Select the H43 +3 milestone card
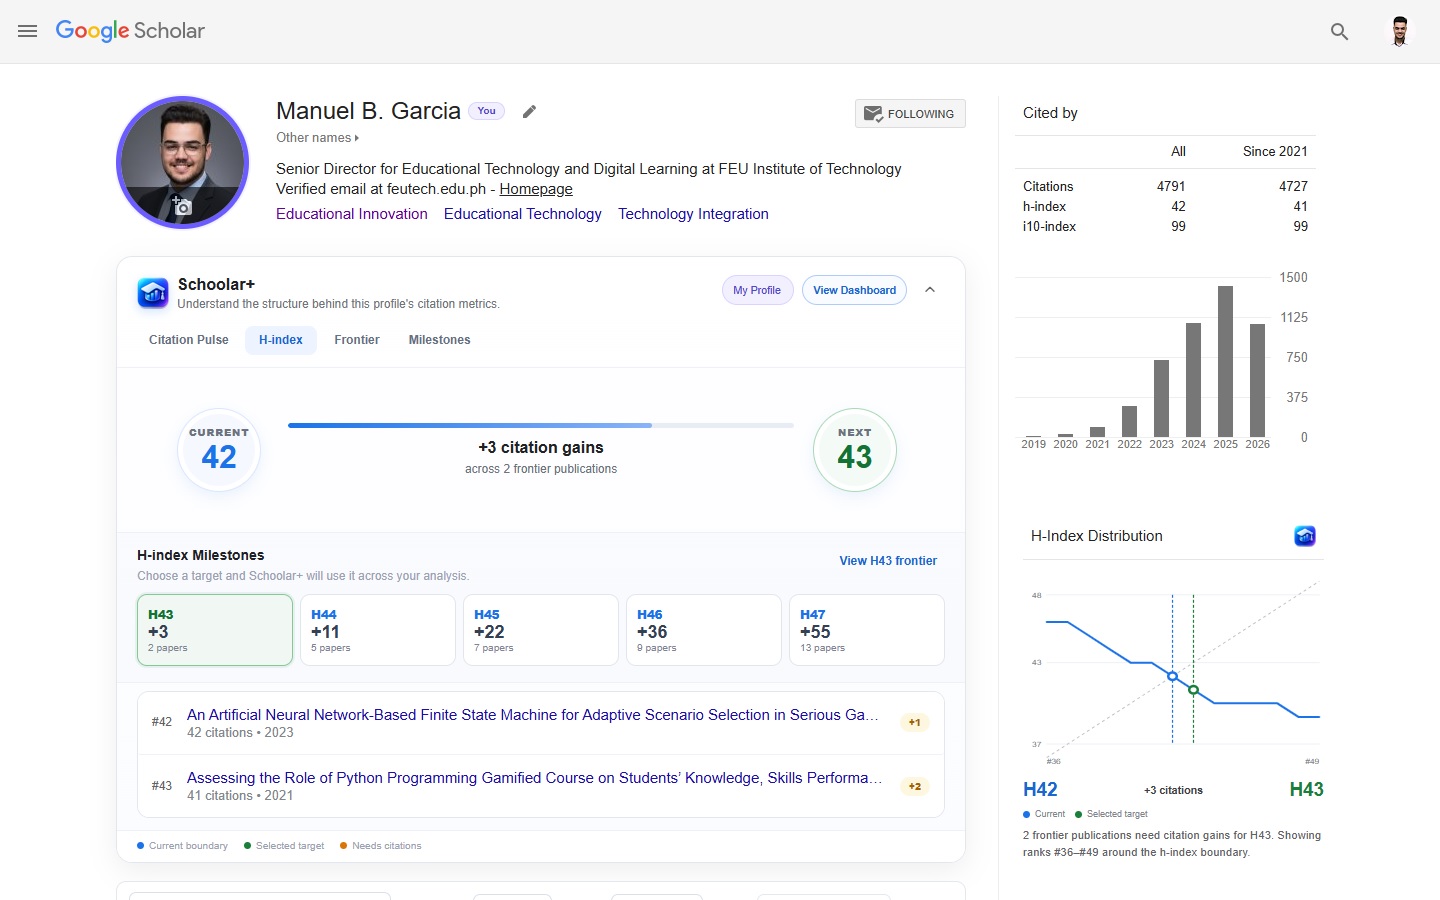 tap(215, 630)
